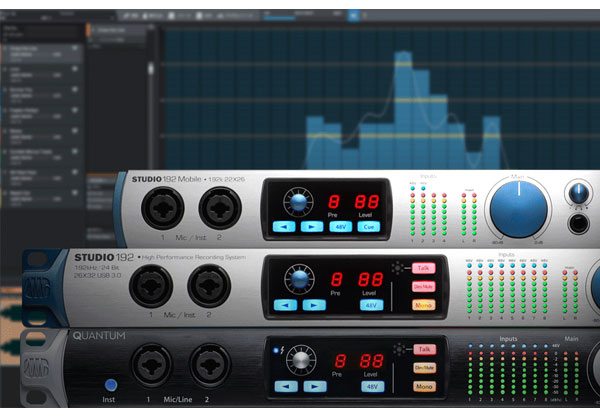Toggle the 48V button on Quantum
Viewport: 600px width, 420px height.
[x=373, y=386]
